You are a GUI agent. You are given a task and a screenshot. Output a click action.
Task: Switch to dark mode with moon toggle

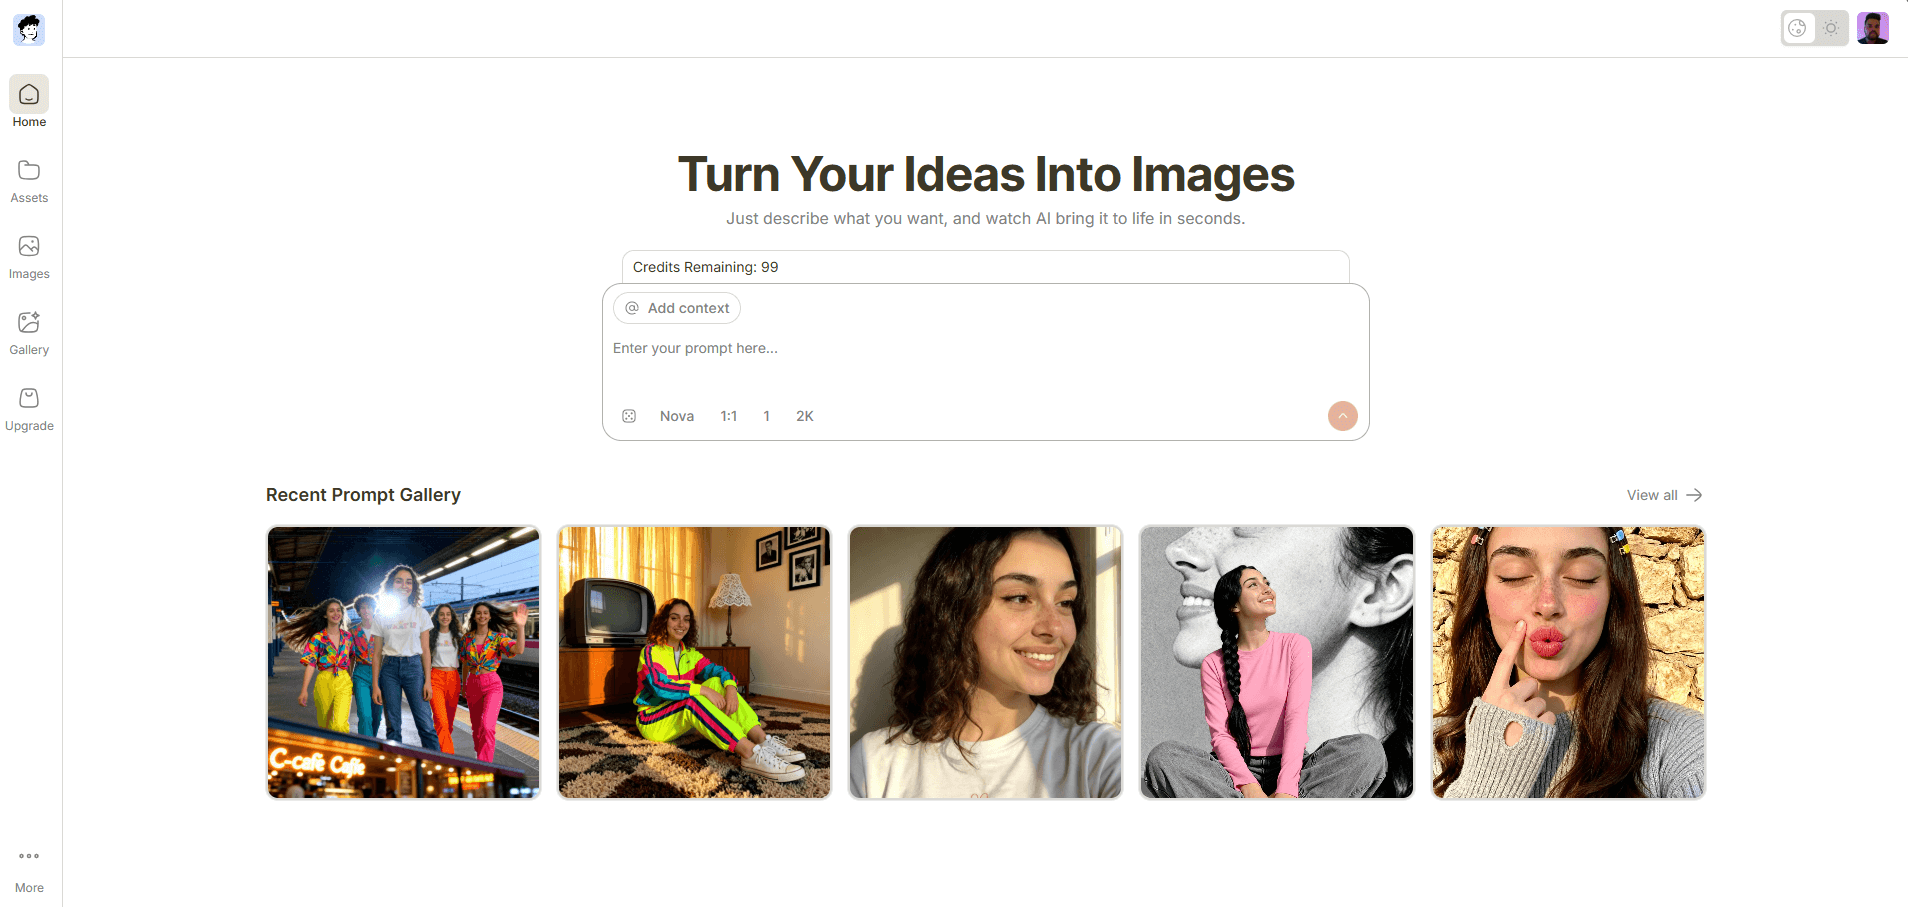click(x=1798, y=28)
